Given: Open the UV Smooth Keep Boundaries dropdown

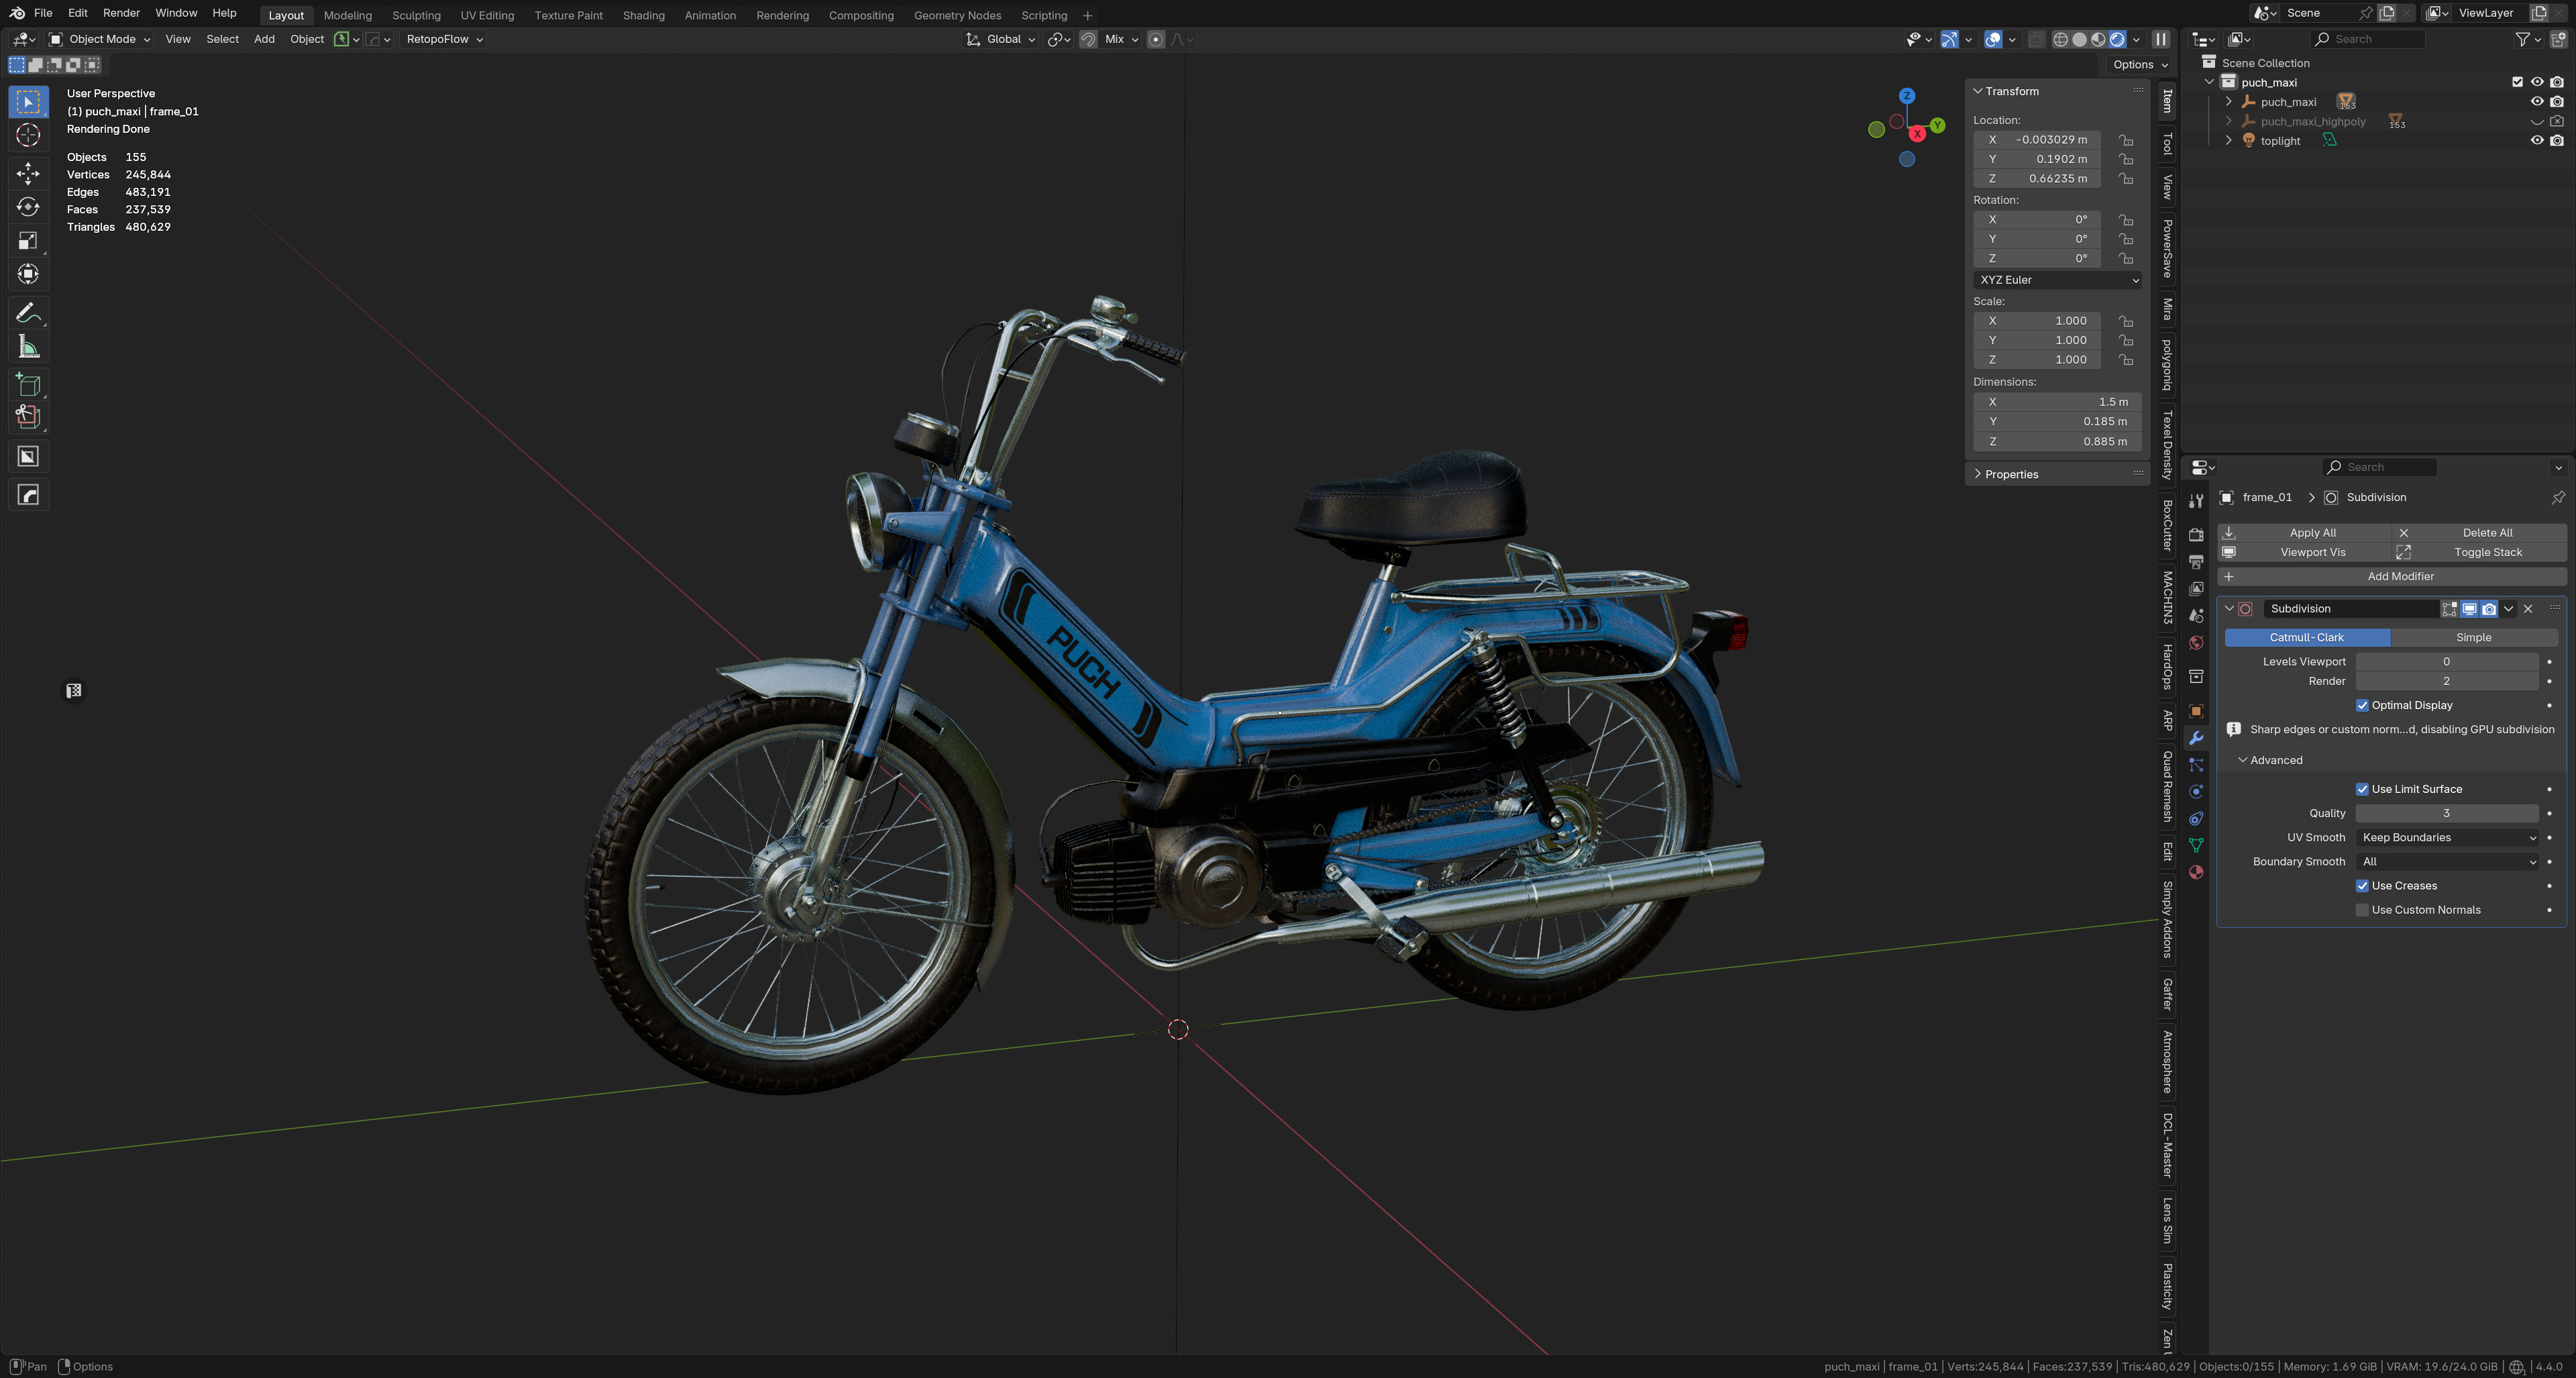Looking at the screenshot, I should (x=2447, y=838).
